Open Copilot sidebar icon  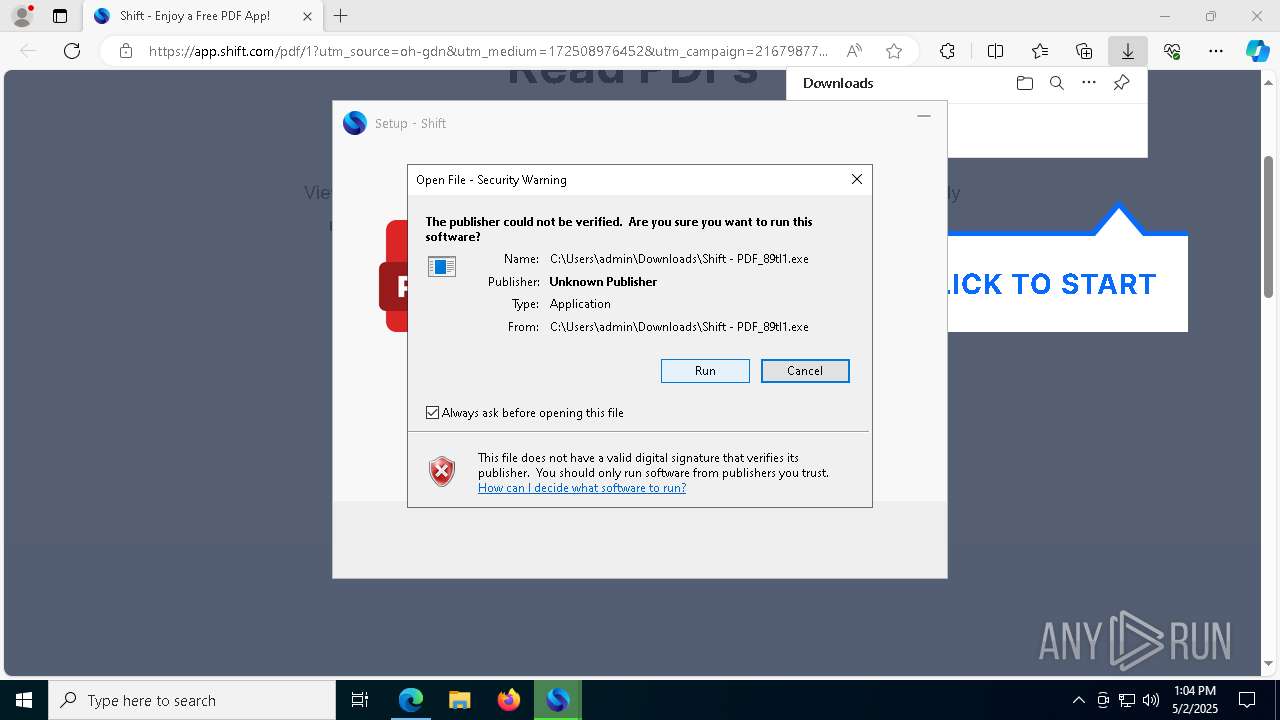[1257, 51]
